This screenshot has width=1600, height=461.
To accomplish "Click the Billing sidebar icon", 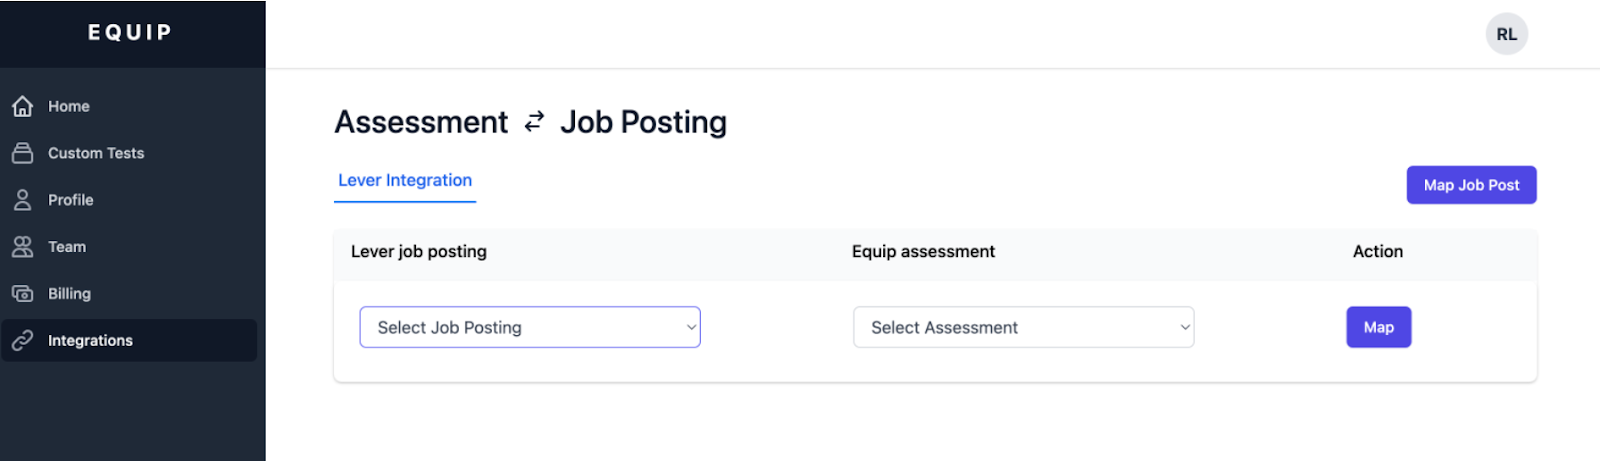I will (x=22, y=294).
